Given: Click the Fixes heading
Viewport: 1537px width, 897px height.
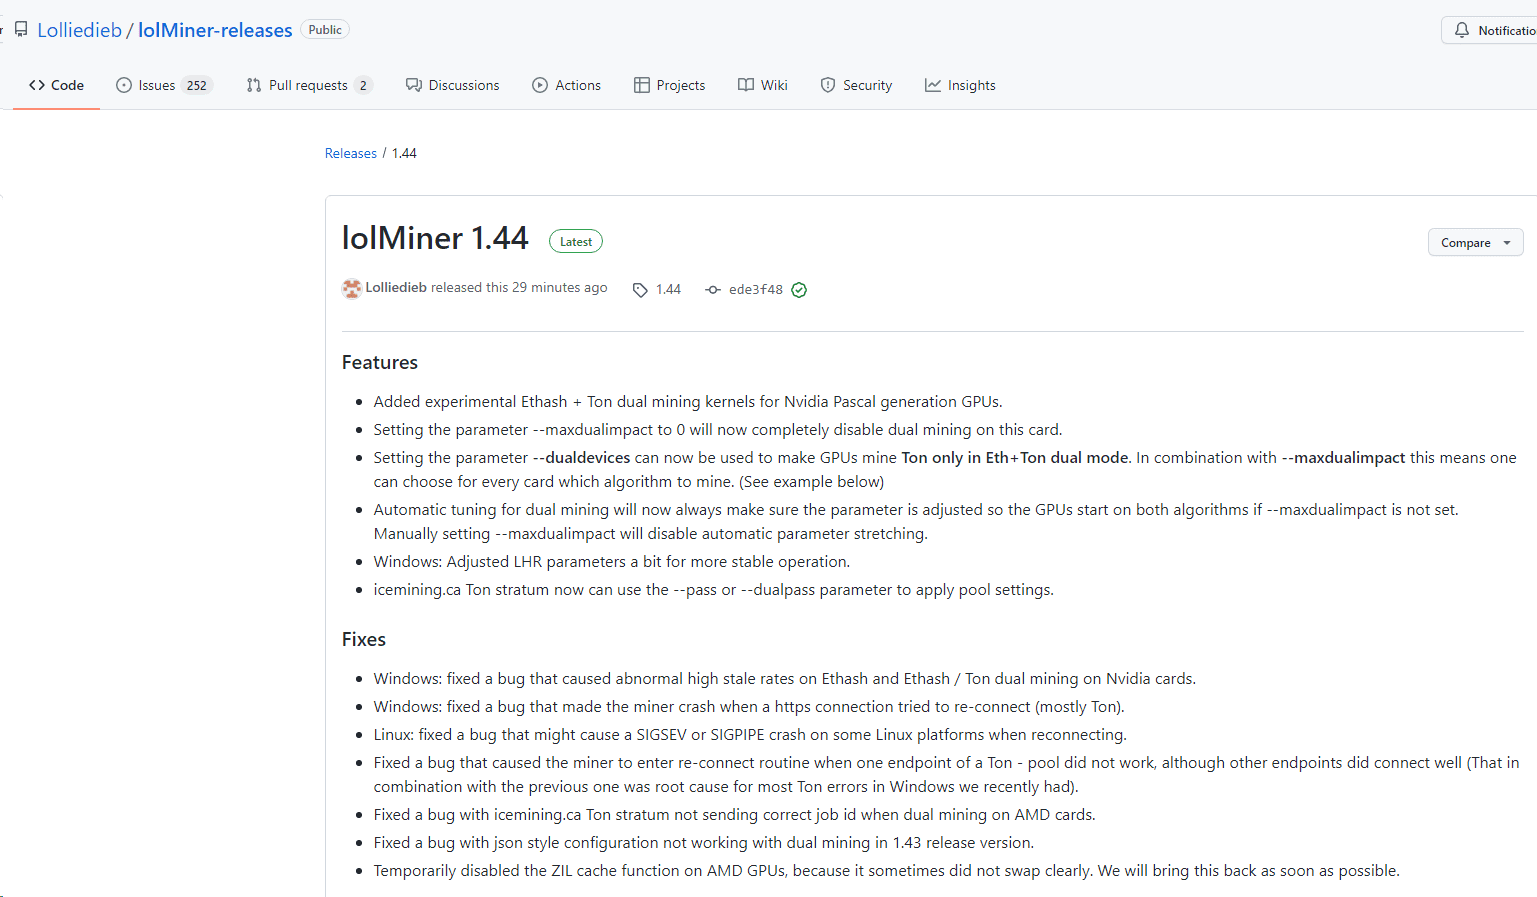Looking at the screenshot, I should click(x=364, y=639).
